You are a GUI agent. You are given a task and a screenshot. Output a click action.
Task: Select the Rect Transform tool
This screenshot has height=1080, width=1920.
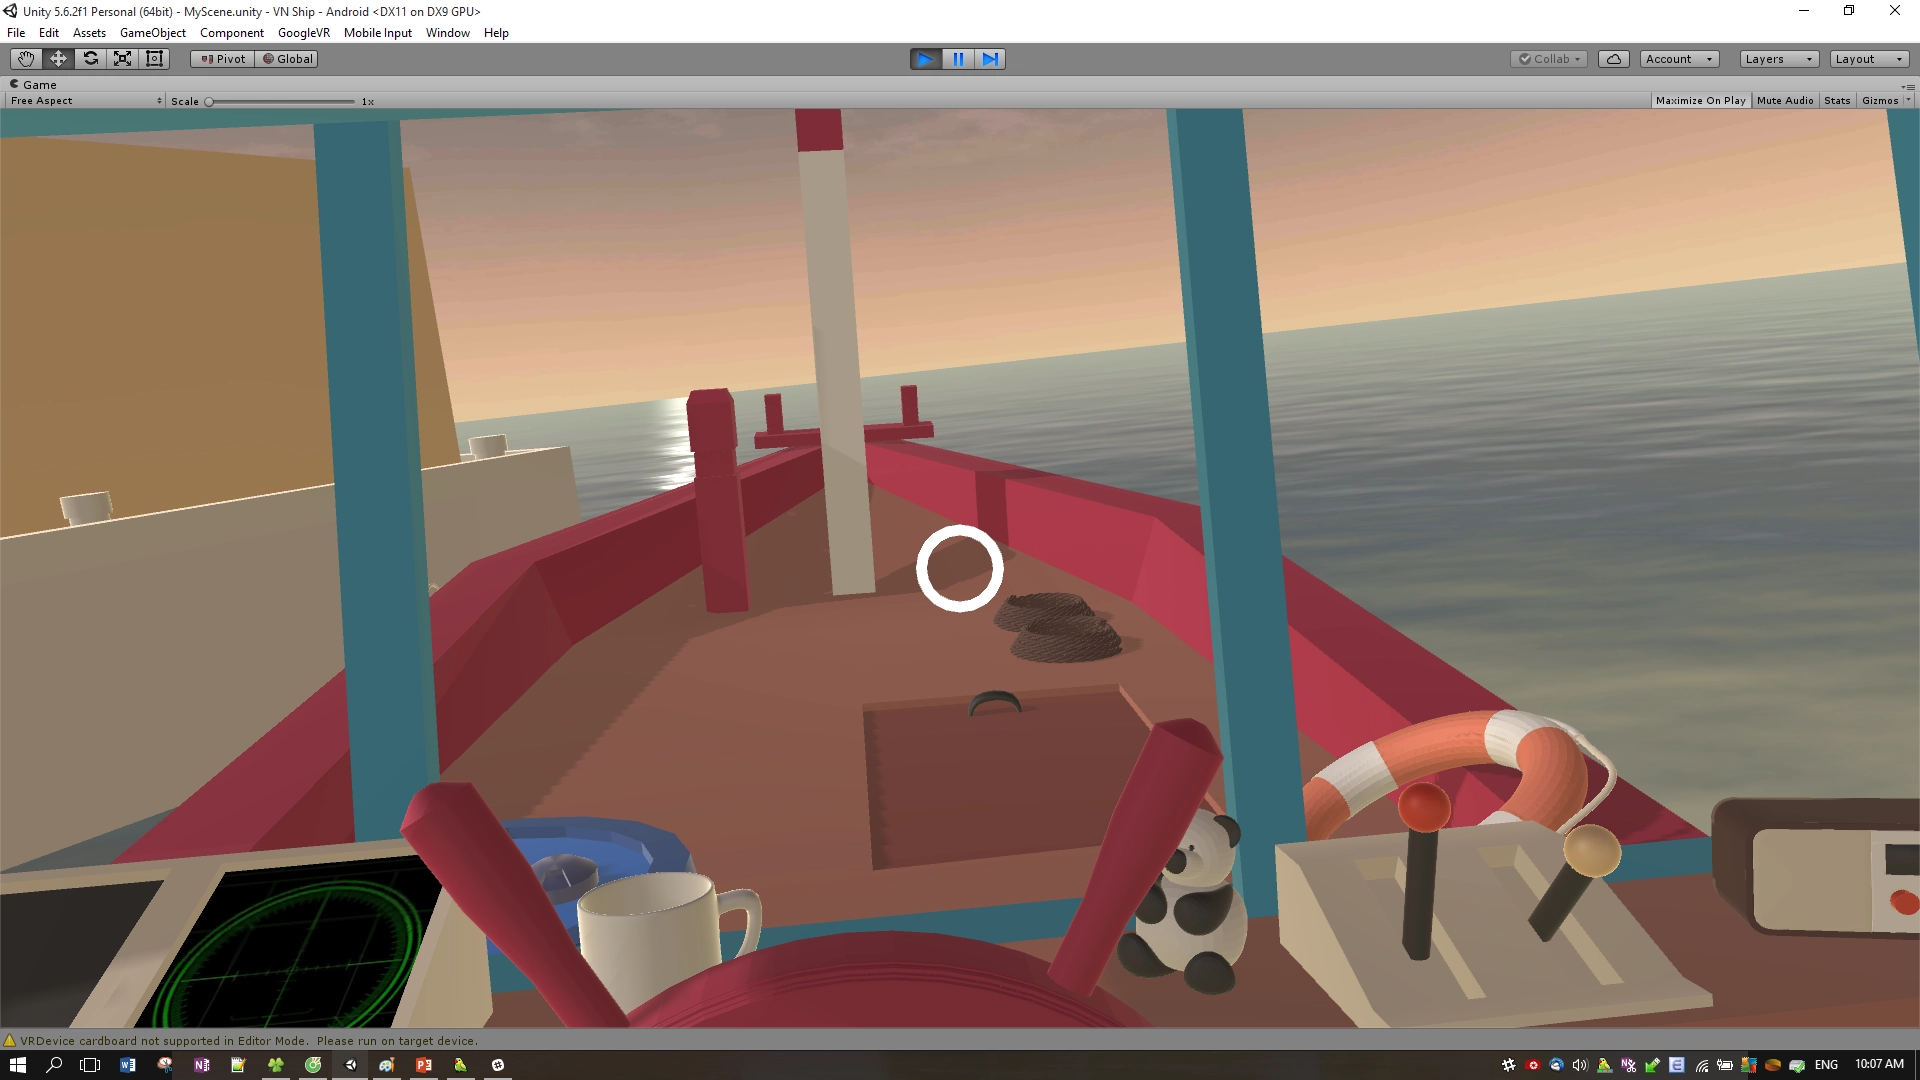tap(154, 59)
